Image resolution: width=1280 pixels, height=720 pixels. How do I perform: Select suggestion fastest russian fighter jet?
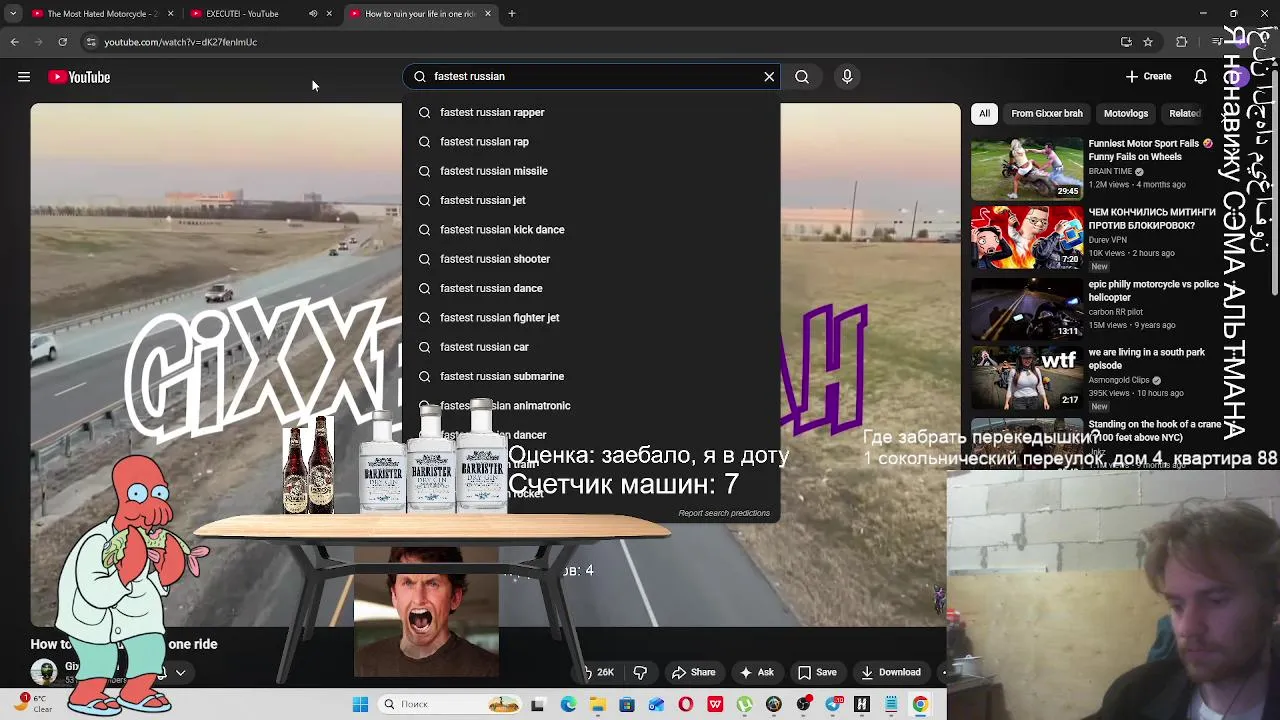tap(591, 318)
